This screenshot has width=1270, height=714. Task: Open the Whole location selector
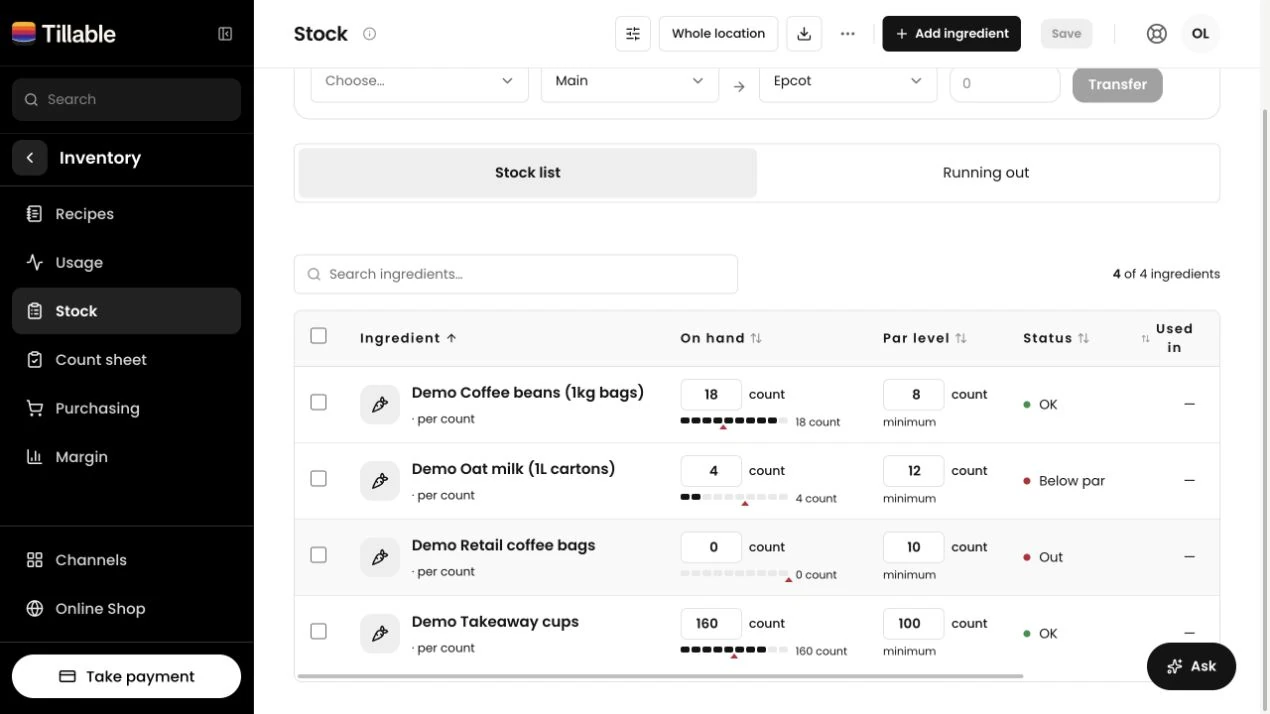pos(718,34)
